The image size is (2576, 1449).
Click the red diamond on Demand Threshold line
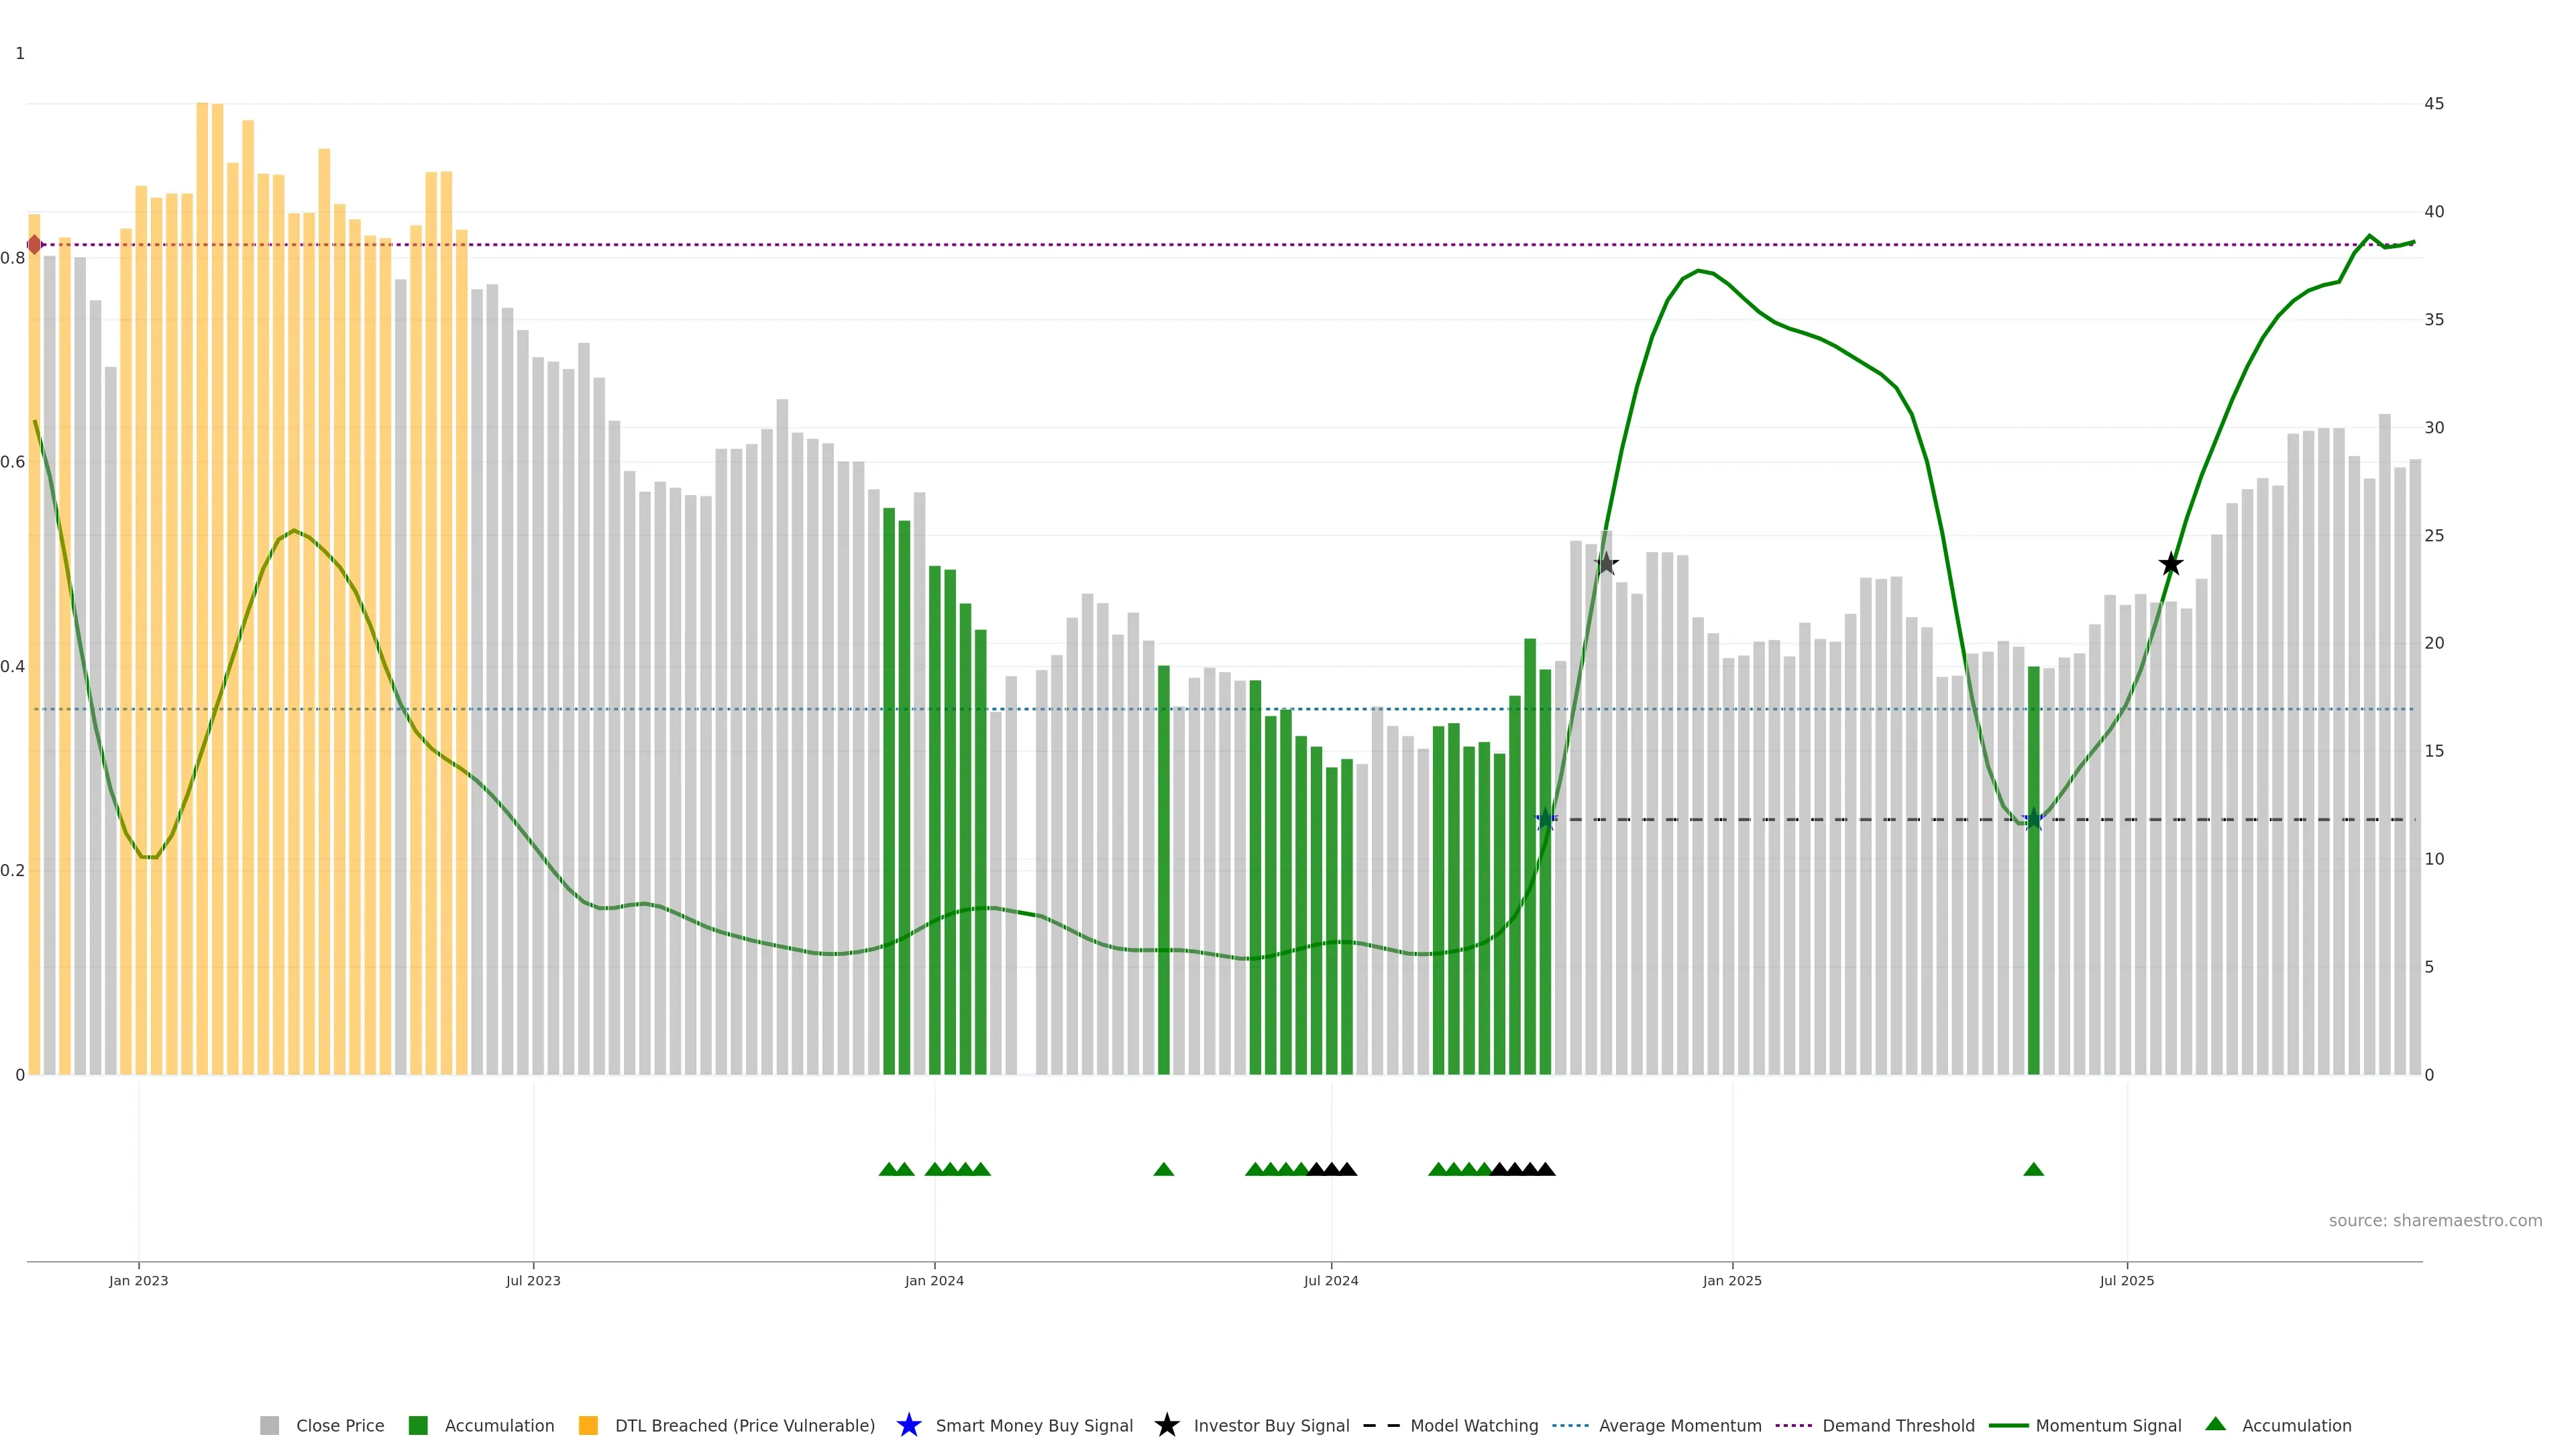35,245
